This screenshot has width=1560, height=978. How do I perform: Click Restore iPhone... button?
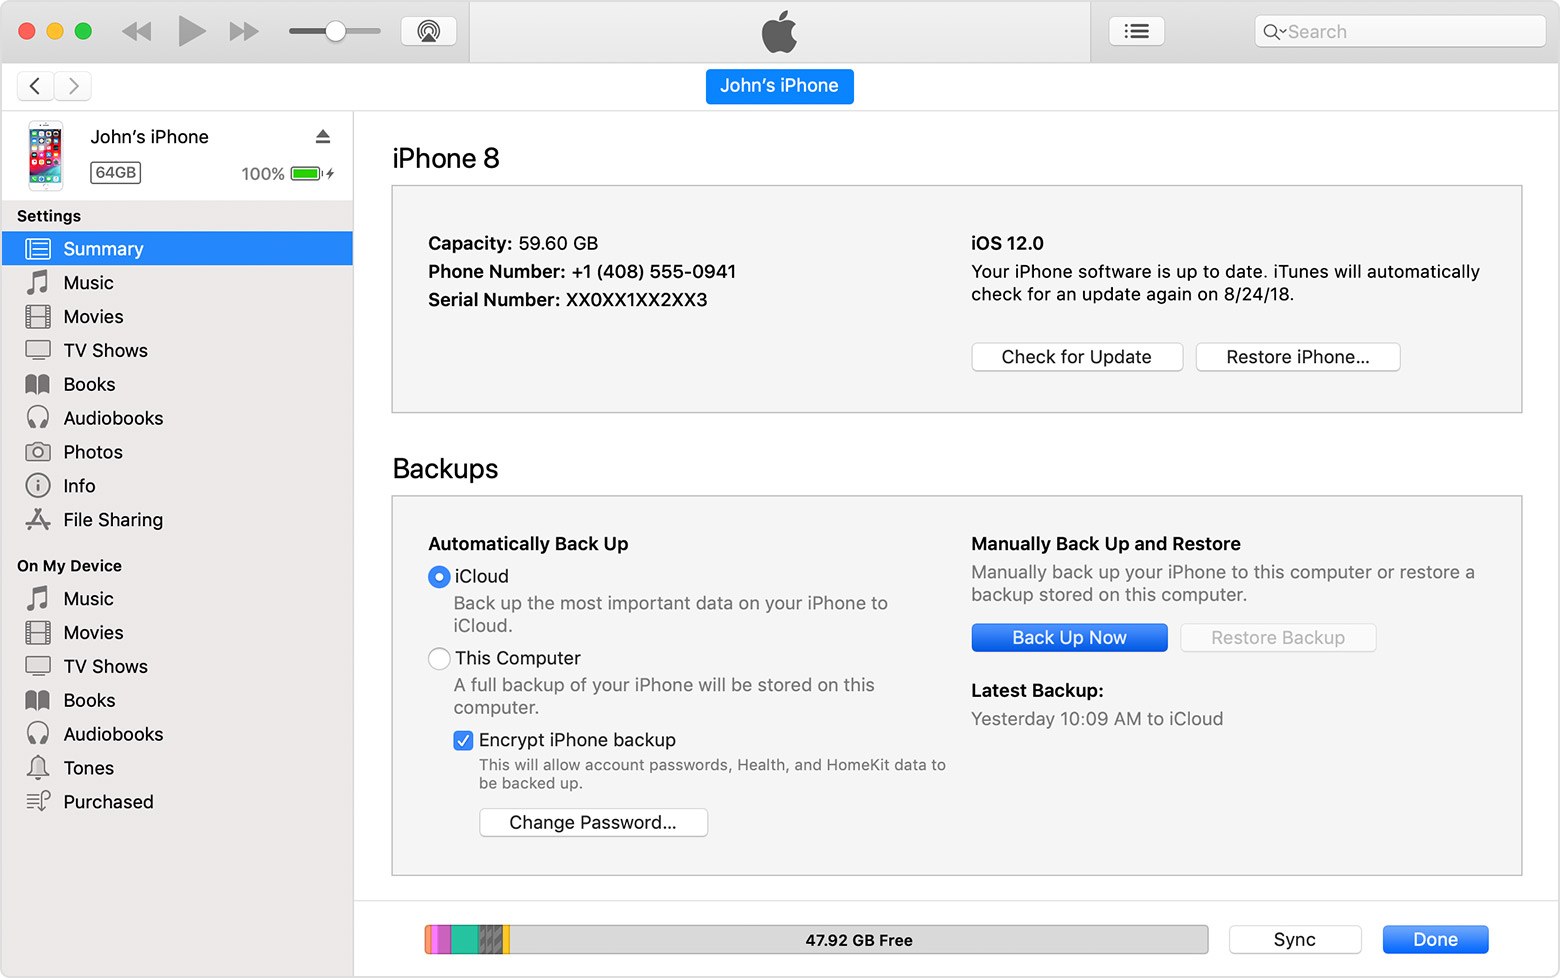[1298, 357]
